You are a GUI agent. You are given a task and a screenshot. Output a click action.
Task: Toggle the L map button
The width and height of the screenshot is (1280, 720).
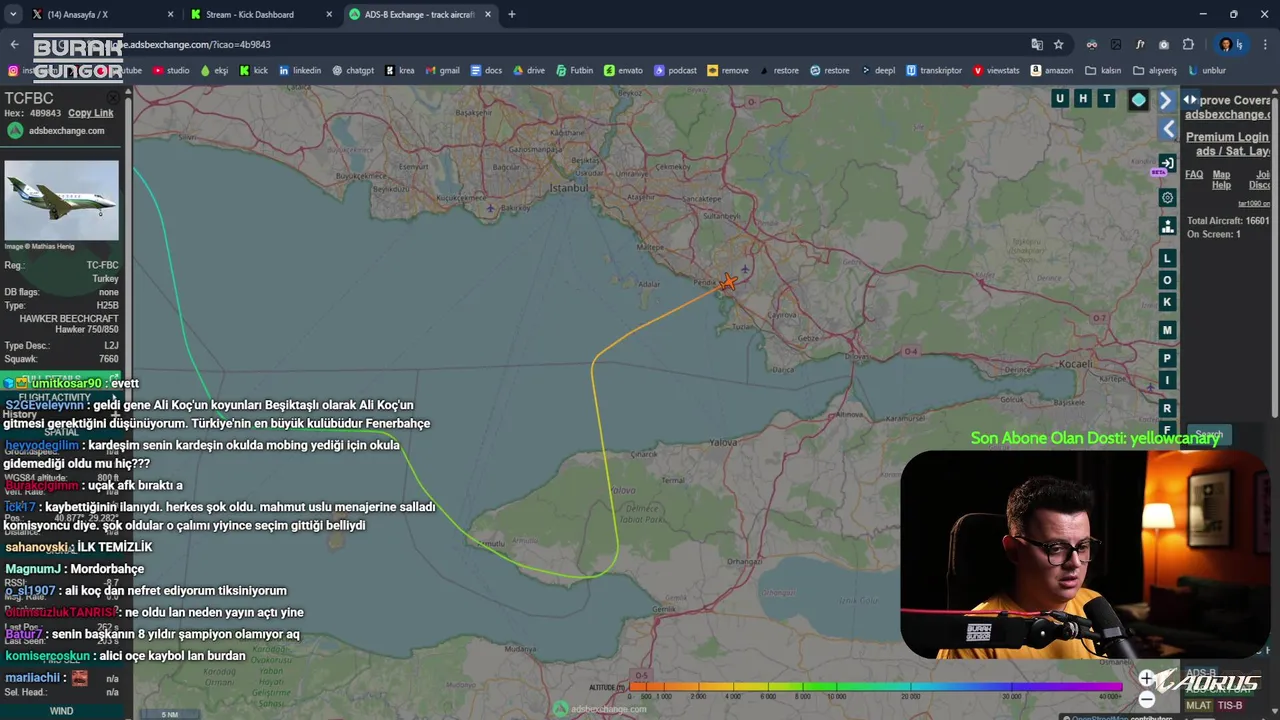tap(1167, 258)
